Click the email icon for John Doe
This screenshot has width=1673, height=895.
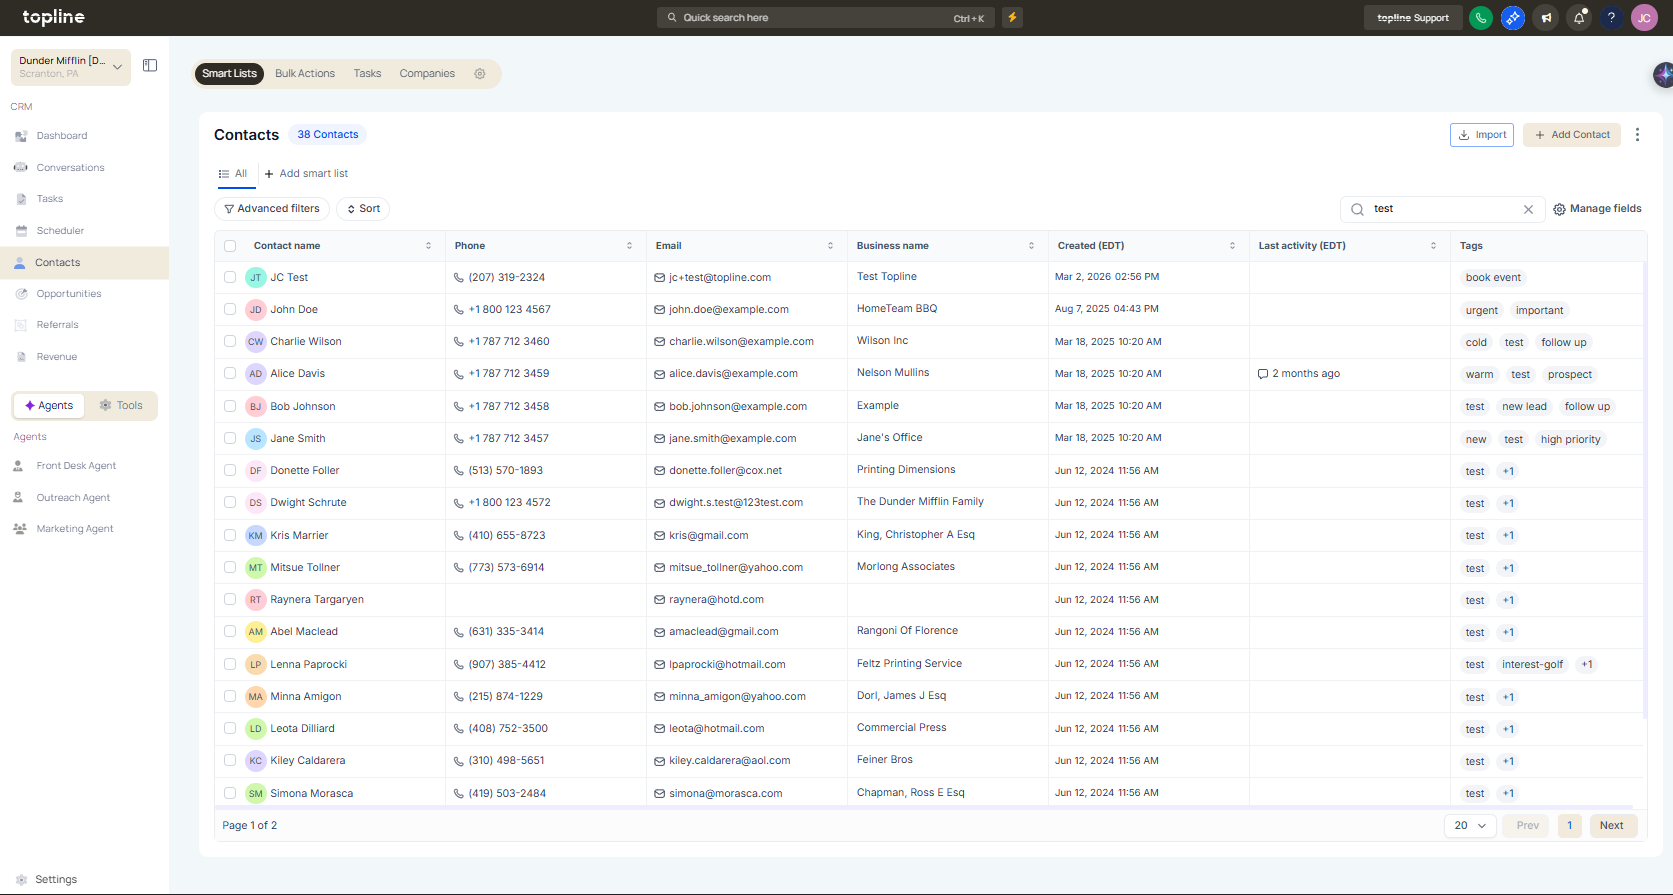pyautogui.click(x=660, y=310)
